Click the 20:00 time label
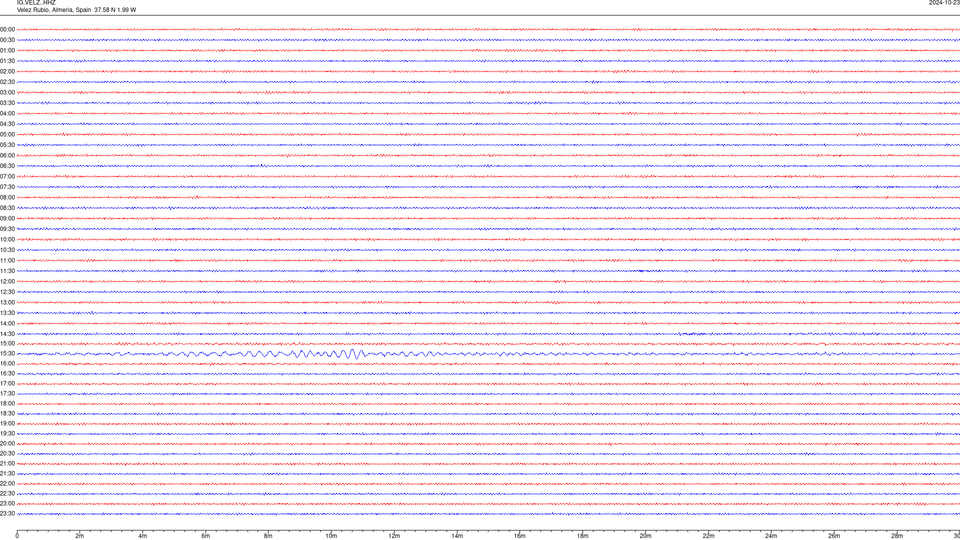Viewport: 960px width, 540px height. coord(7,444)
